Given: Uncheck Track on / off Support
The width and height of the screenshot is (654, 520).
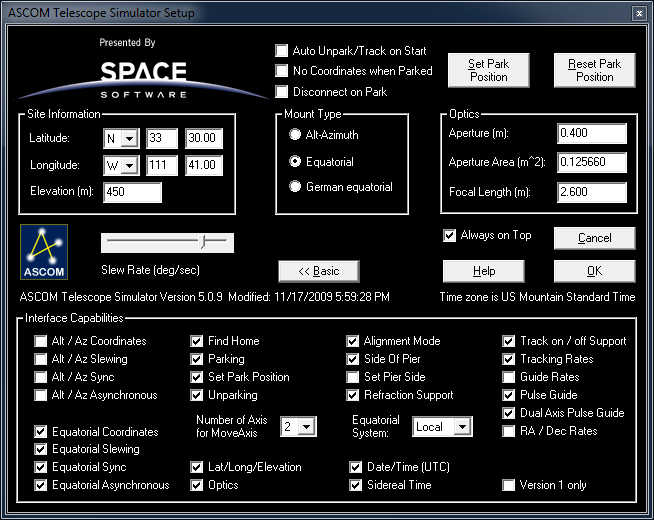Looking at the screenshot, I should (x=508, y=341).
